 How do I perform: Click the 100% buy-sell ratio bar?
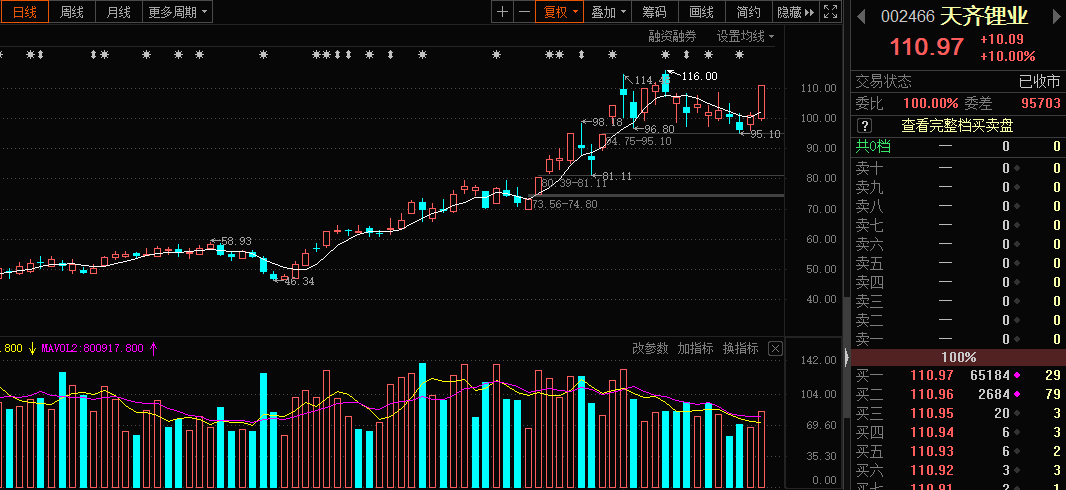coord(959,357)
